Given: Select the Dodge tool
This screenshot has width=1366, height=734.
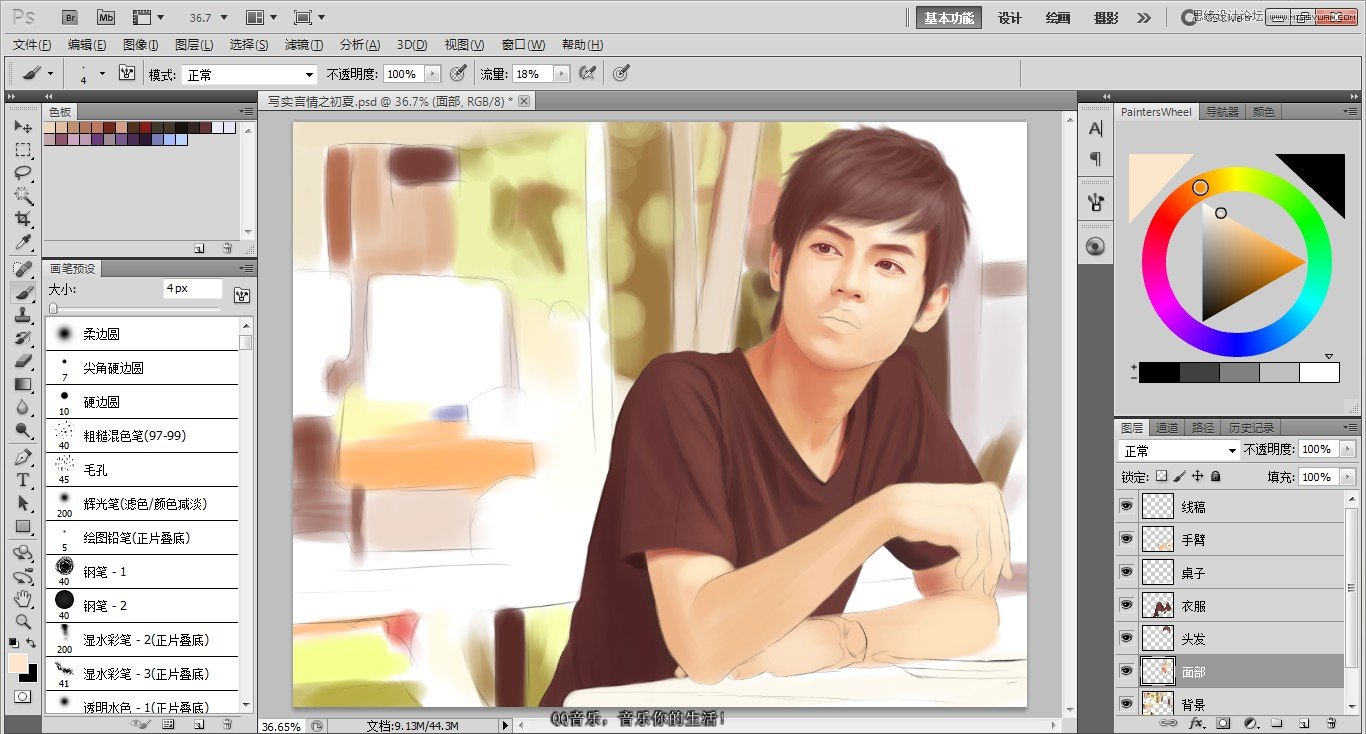Looking at the screenshot, I should point(23,430).
